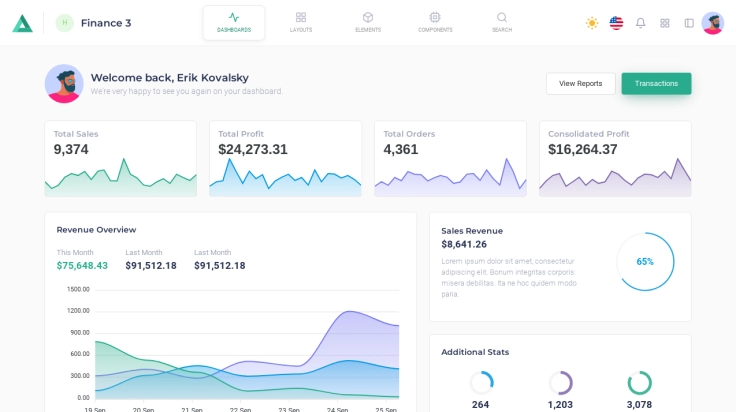
Task: Switch to the Dashboards tab
Action: tap(234, 22)
